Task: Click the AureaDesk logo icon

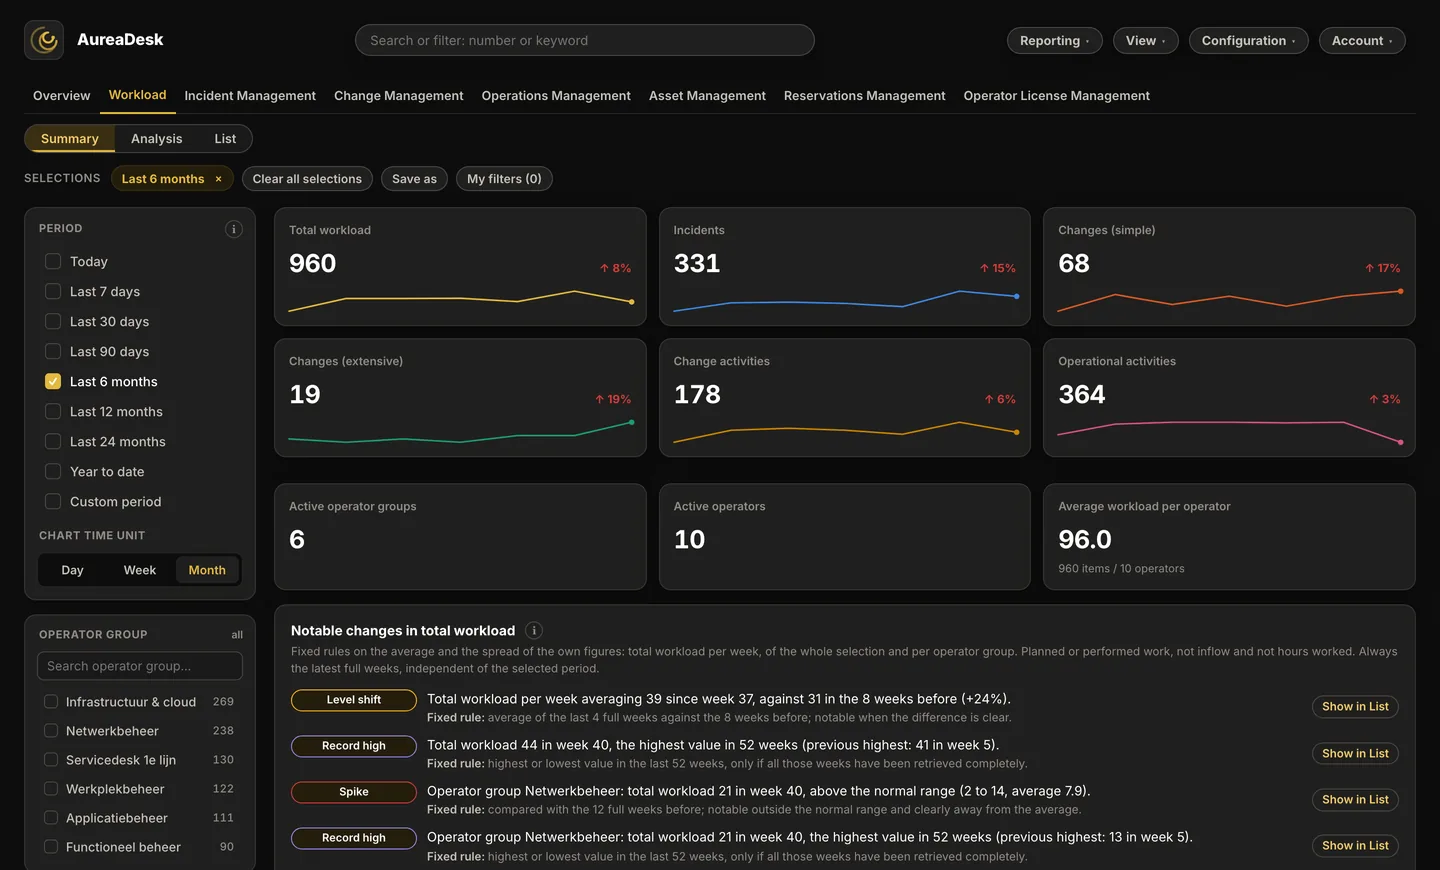Action: [x=44, y=40]
